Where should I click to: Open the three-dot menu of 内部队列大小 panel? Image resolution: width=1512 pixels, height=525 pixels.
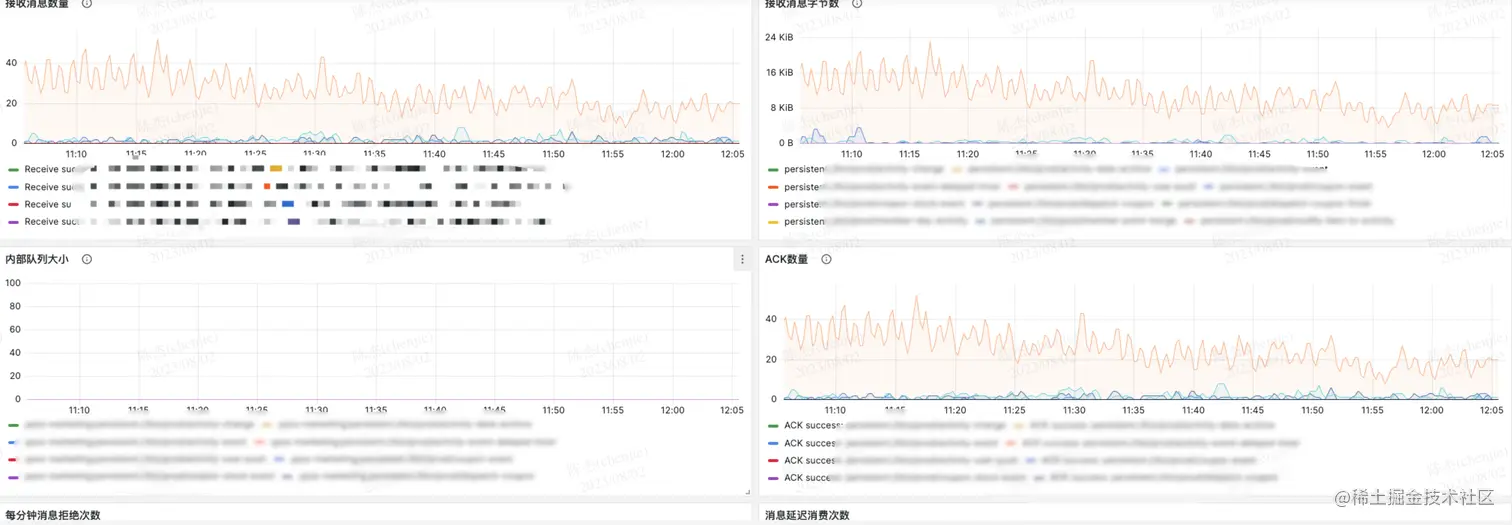(742, 259)
